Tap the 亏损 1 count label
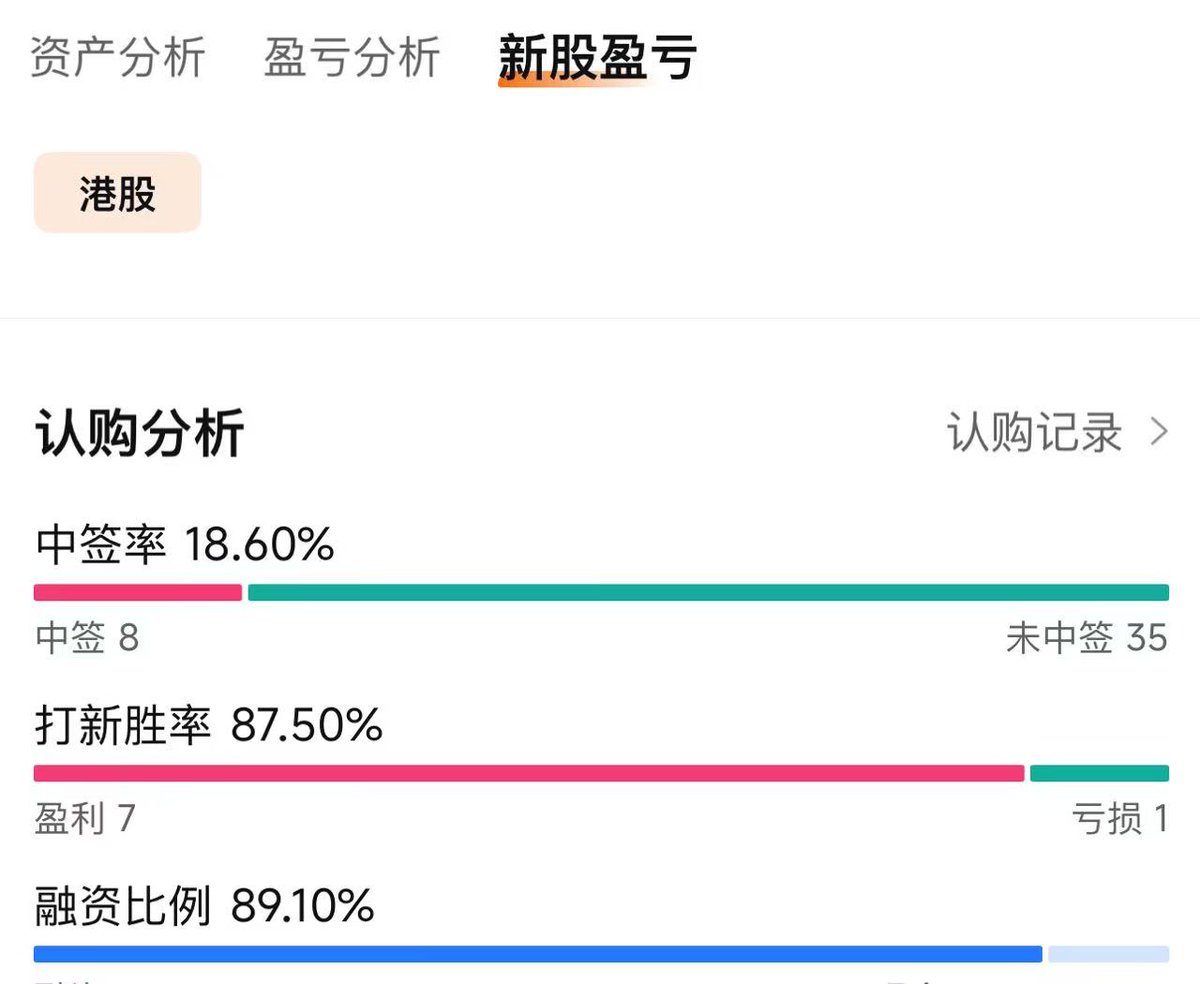This screenshot has width=1200, height=984. [x=1119, y=819]
